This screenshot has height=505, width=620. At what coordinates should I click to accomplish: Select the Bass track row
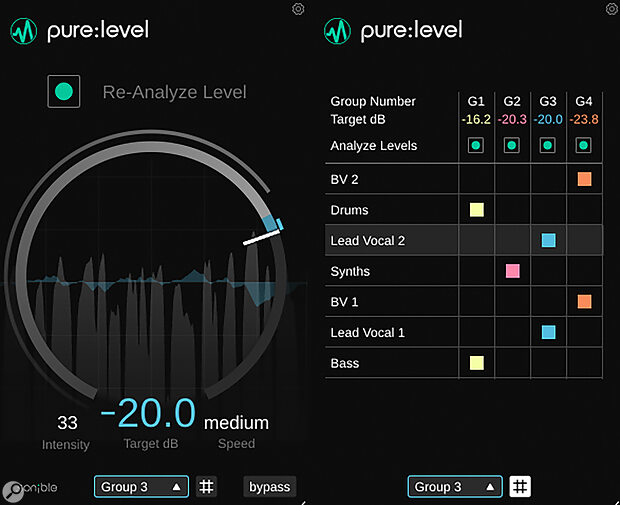[464, 363]
